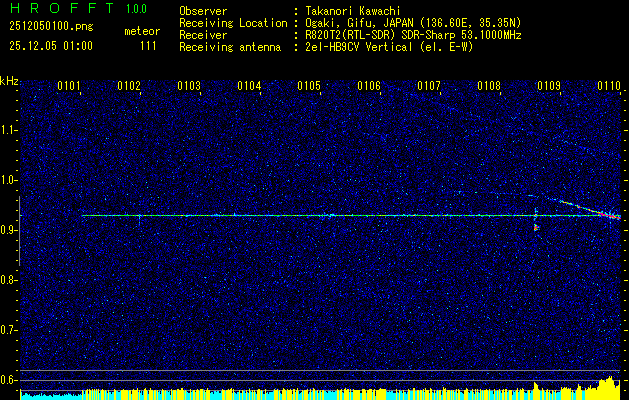Select the 1.1 kHz frequency tick label

pos(9,130)
